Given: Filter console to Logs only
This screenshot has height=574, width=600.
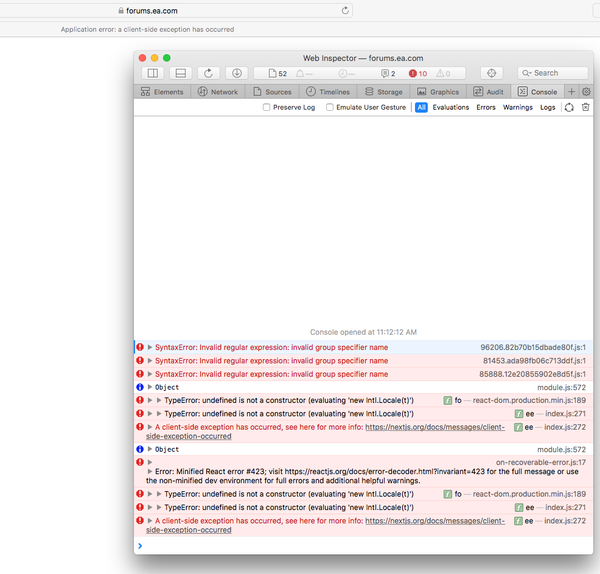Looking at the screenshot, I should coord(548,107).
